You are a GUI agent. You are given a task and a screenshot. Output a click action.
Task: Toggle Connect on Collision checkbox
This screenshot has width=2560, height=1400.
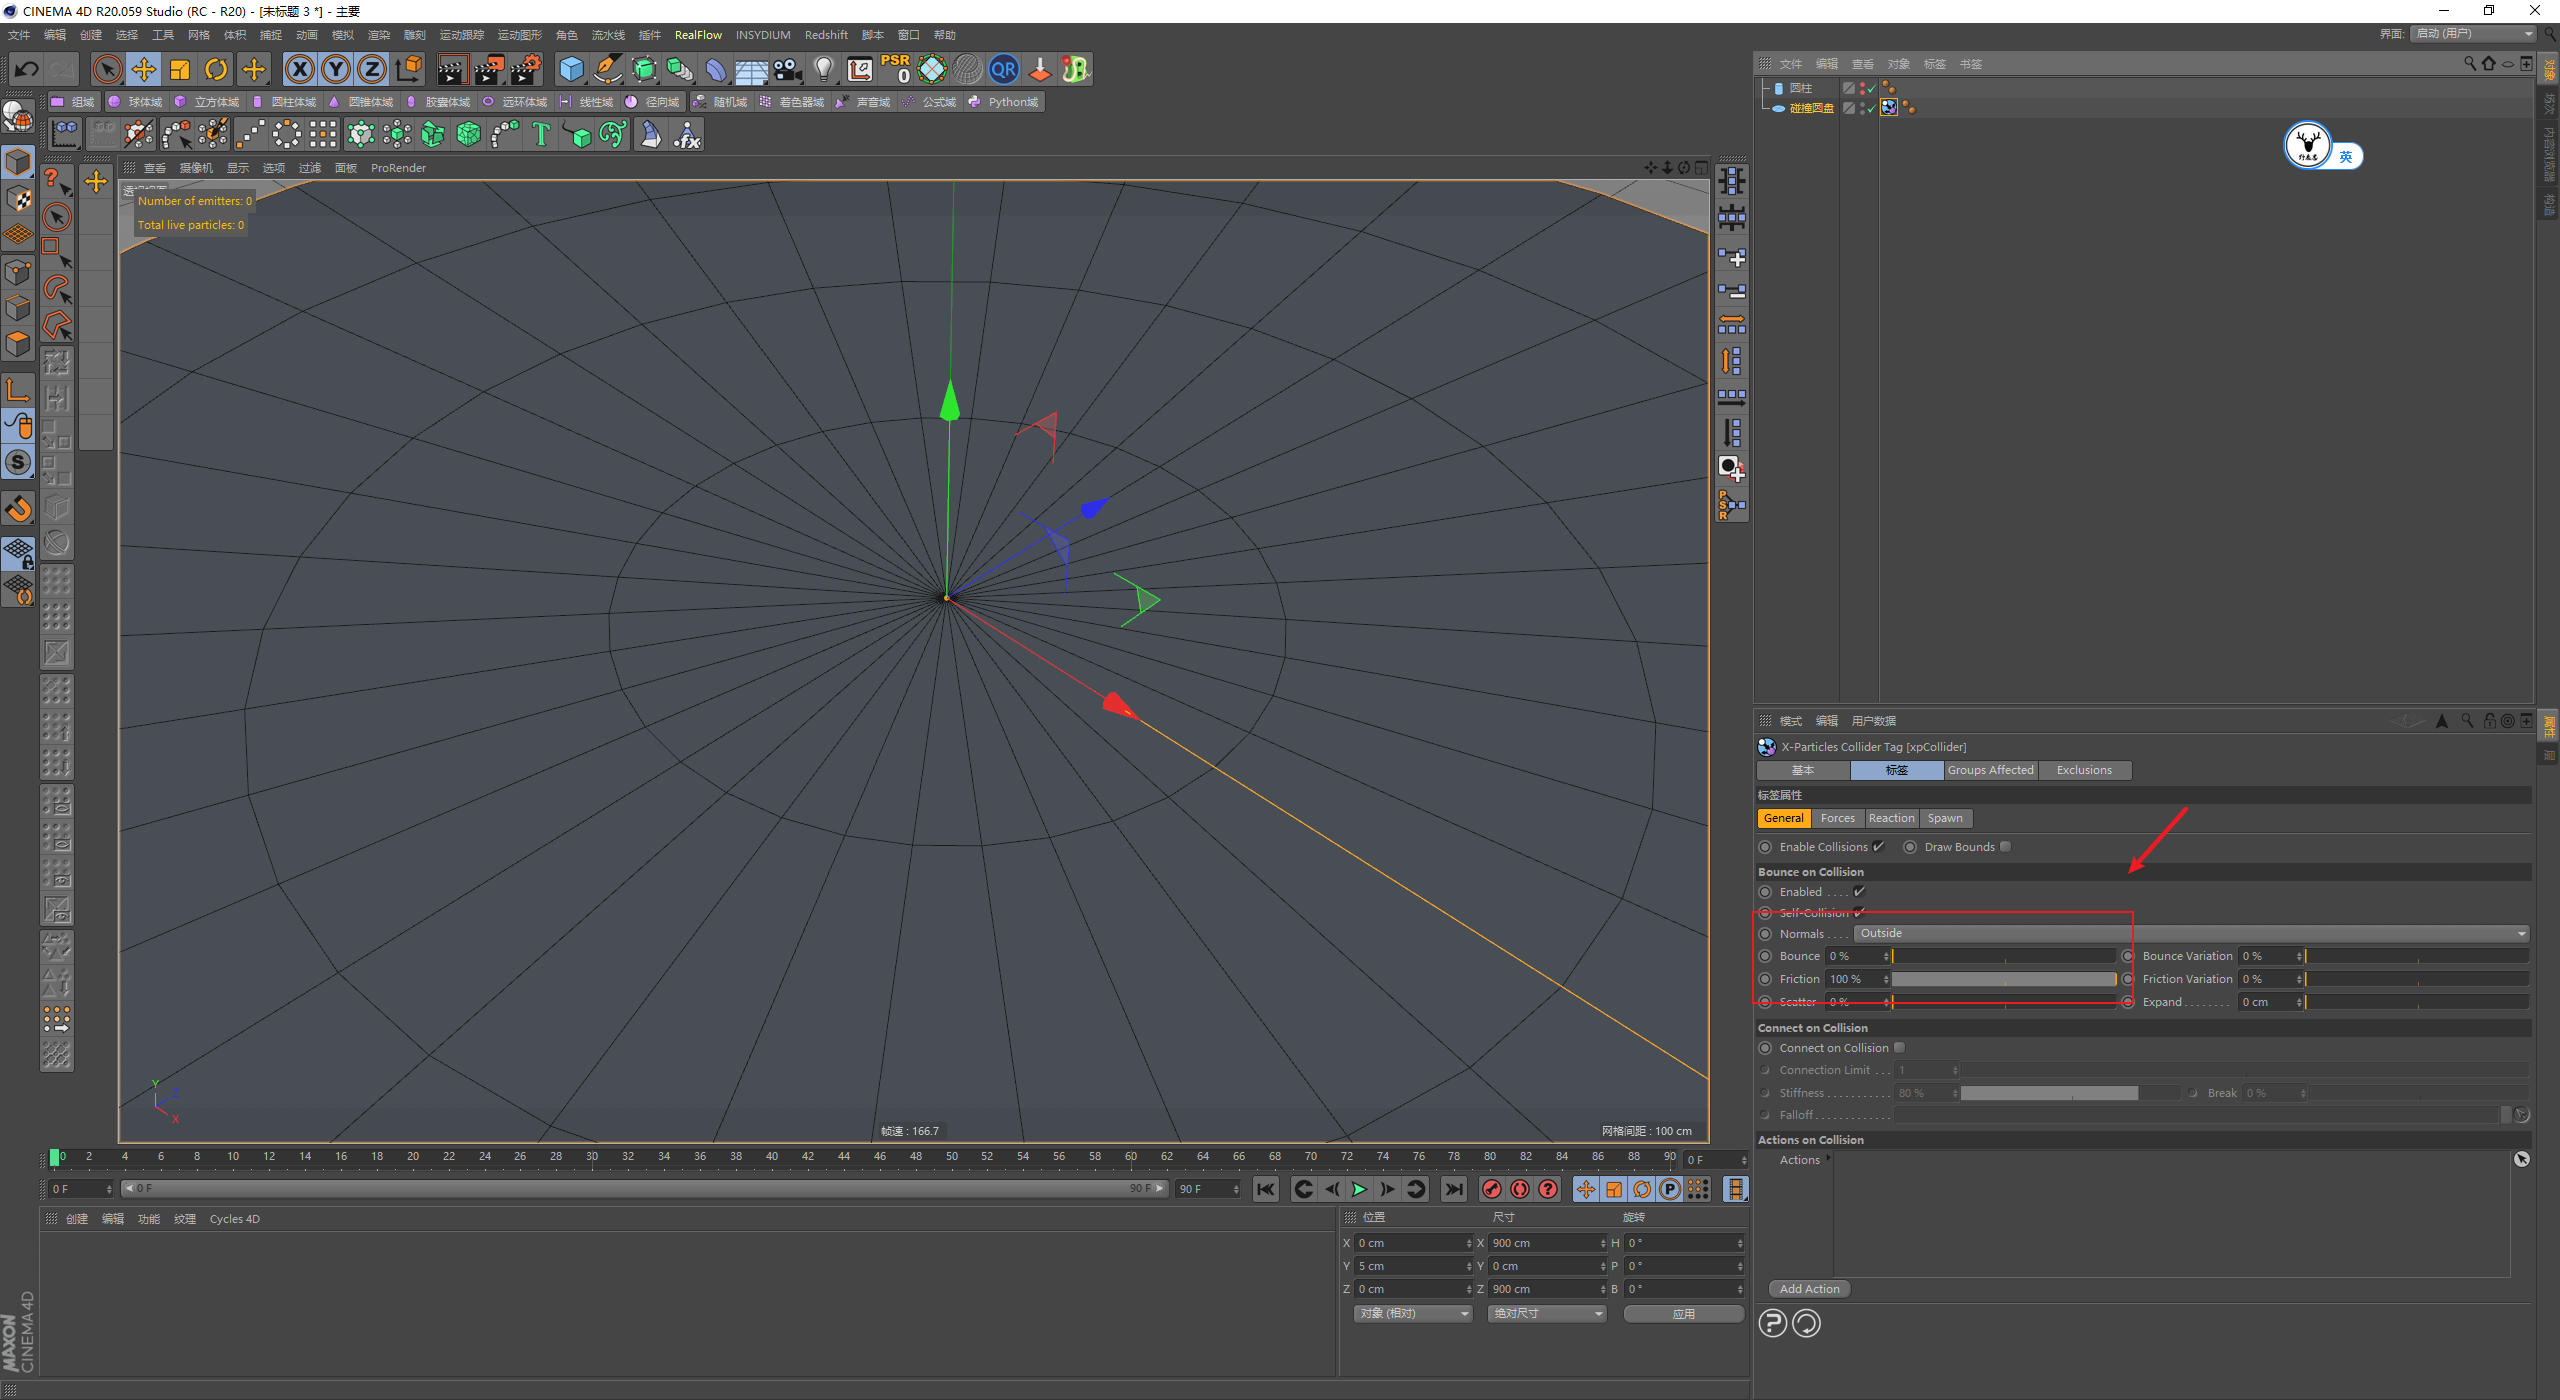tap(1899, 1048)
